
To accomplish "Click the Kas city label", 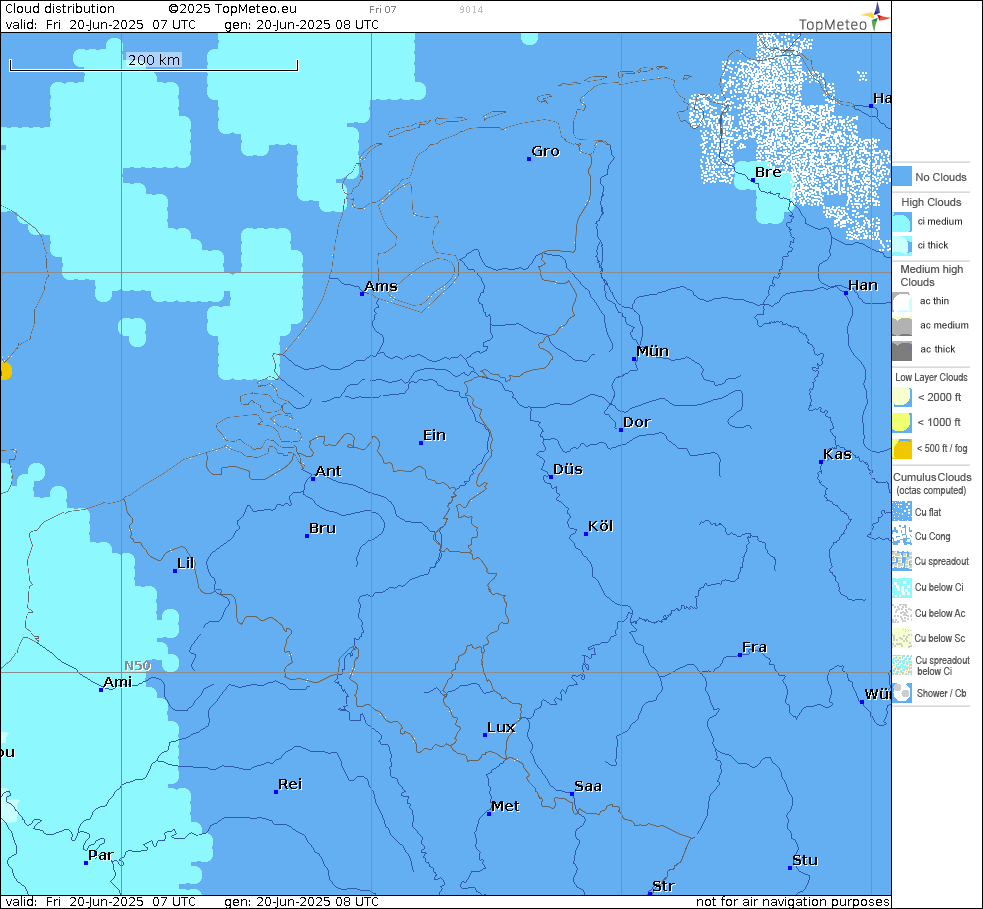I will [x=837, y=454].
